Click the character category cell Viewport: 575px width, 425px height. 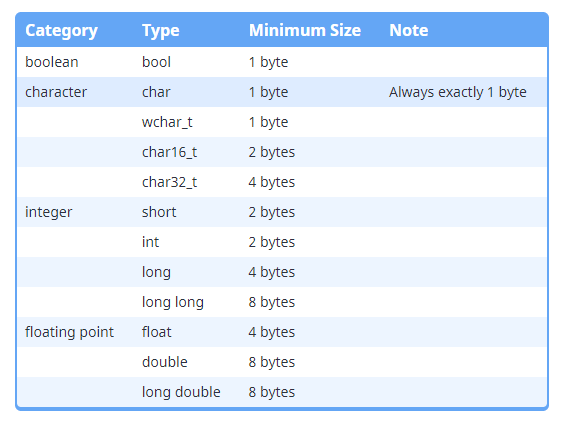(x=56, y=92)
